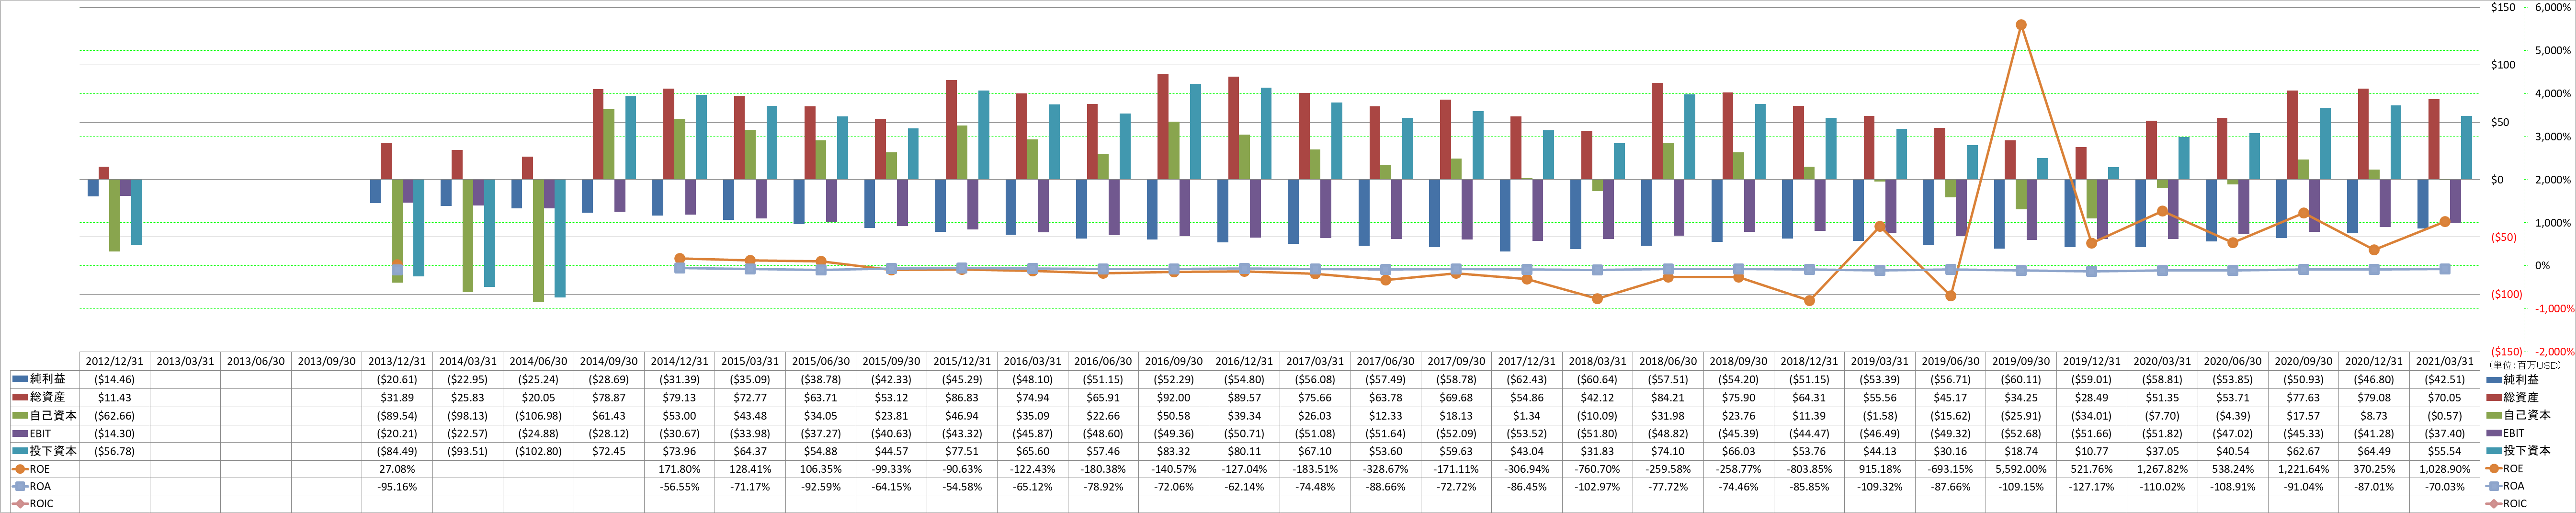Select the 2013/03/31 column header

point(185,361)
